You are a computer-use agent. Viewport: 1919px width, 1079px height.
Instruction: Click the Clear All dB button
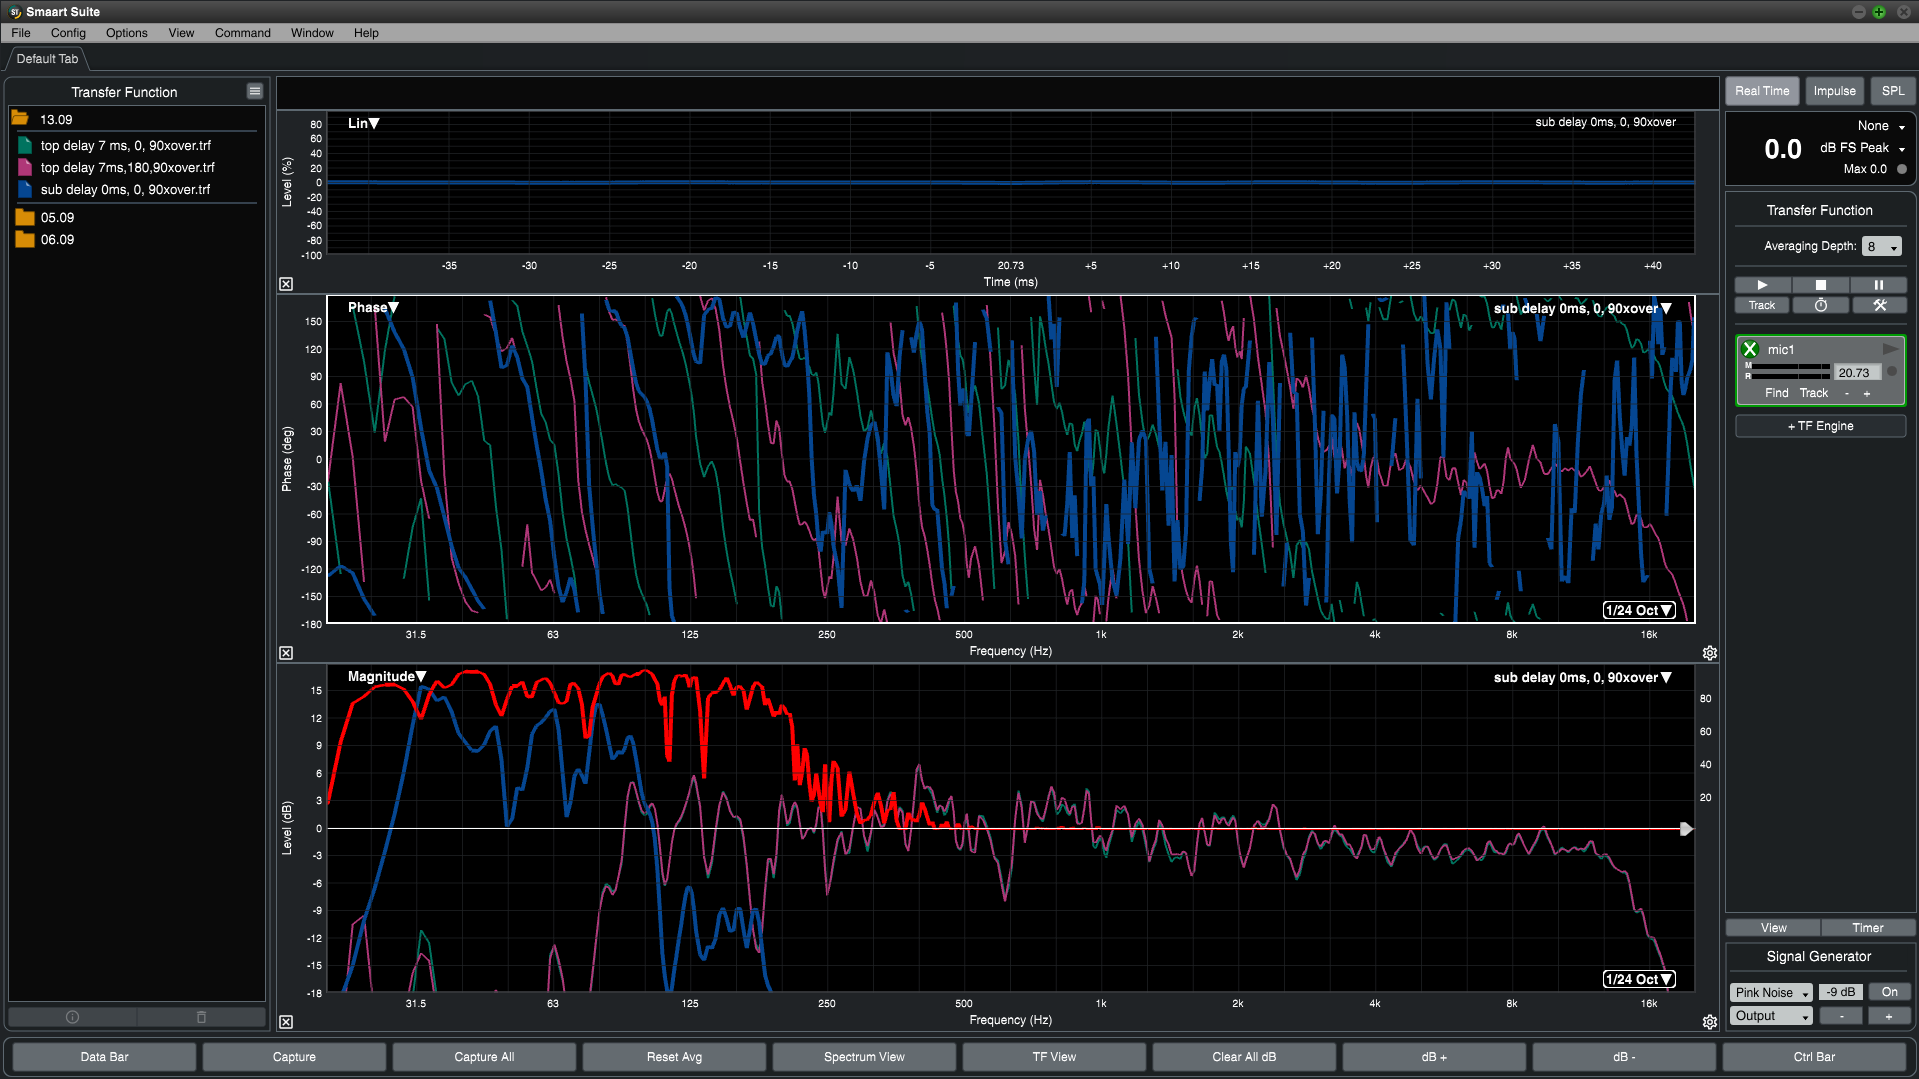pos(1244,1057)
